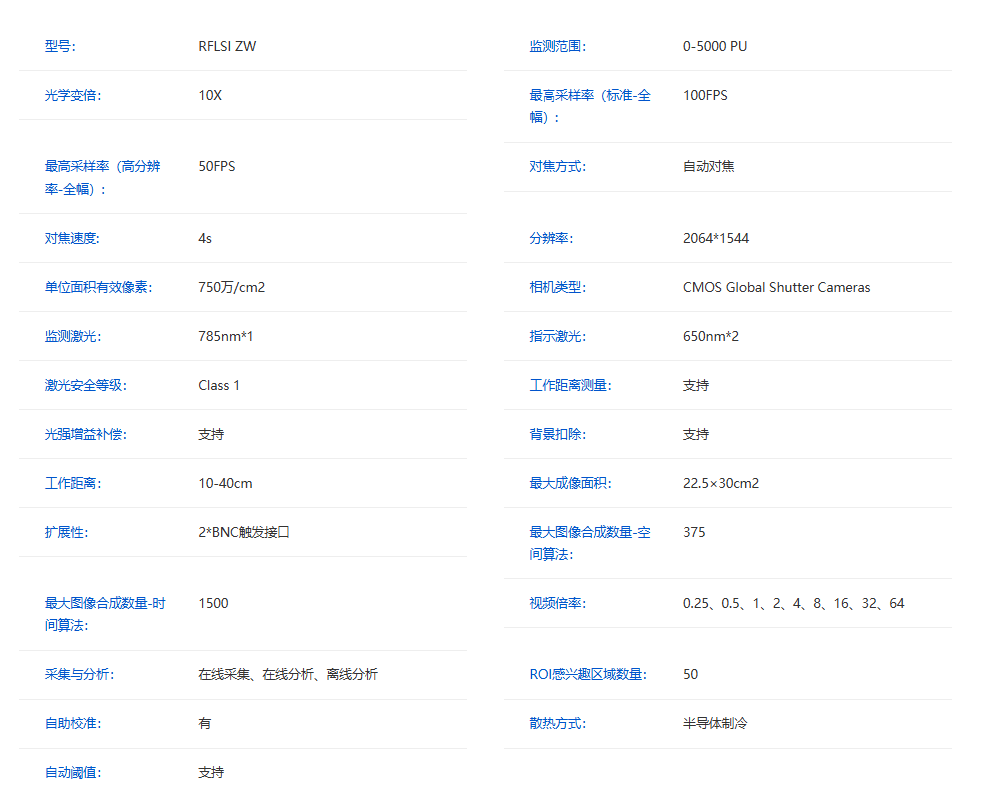Select the 10-40cm value text
The height and width of the screenshot is (790, 989).
225,482
